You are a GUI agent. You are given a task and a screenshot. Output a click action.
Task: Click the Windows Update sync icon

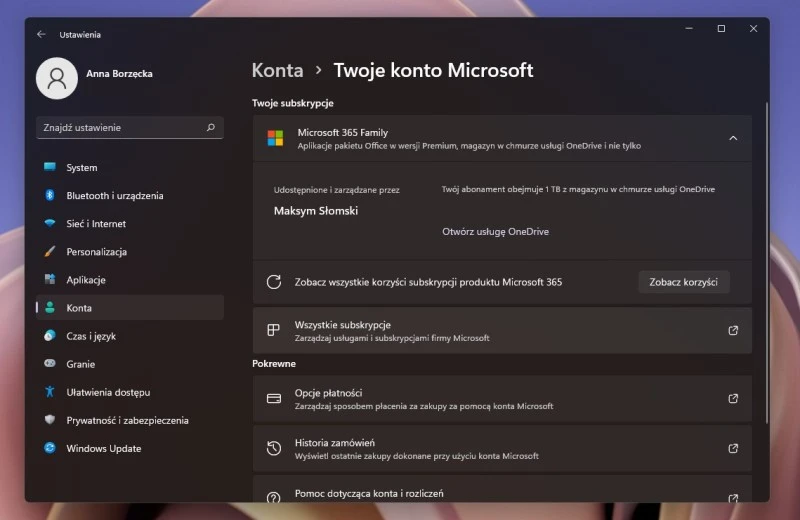pyautogui.click(x=49, y=448)
